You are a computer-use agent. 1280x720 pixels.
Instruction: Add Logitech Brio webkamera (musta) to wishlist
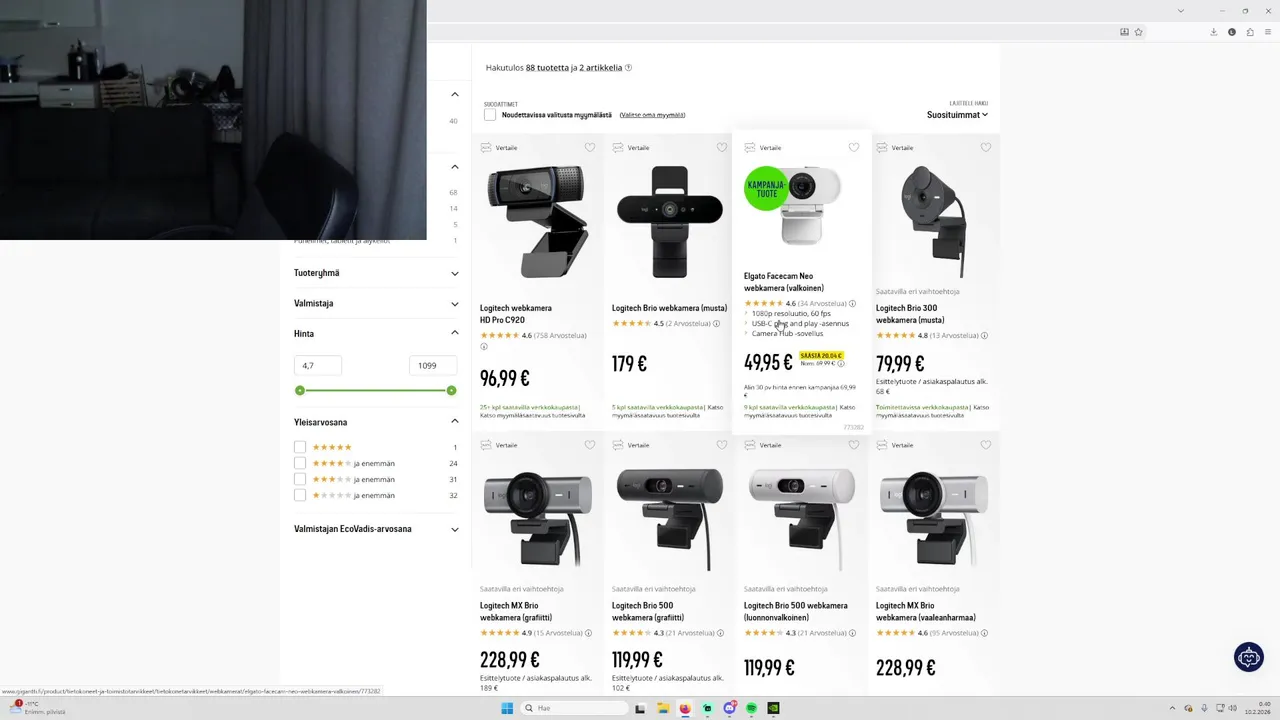click(722, 147)
